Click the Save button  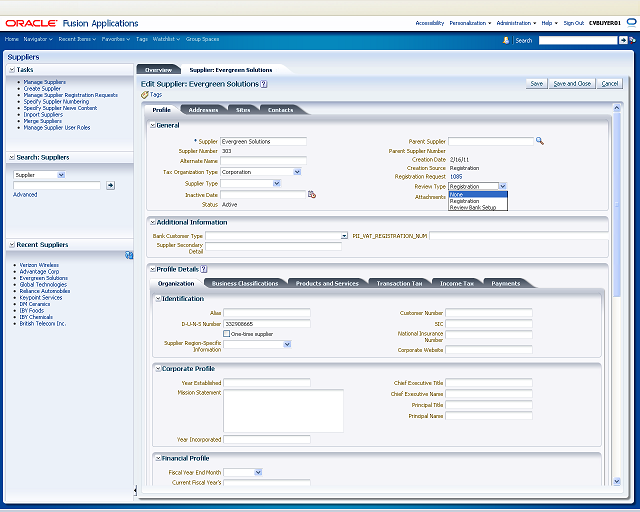point(536,84)
